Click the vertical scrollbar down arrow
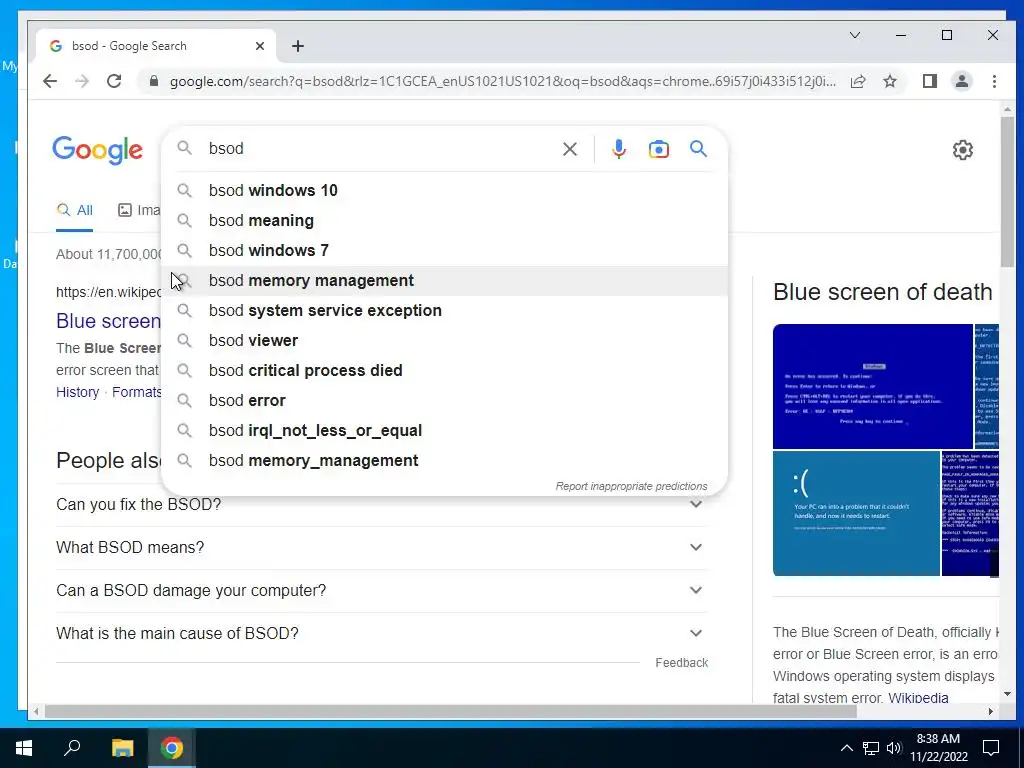 (x=1006, y=694)
